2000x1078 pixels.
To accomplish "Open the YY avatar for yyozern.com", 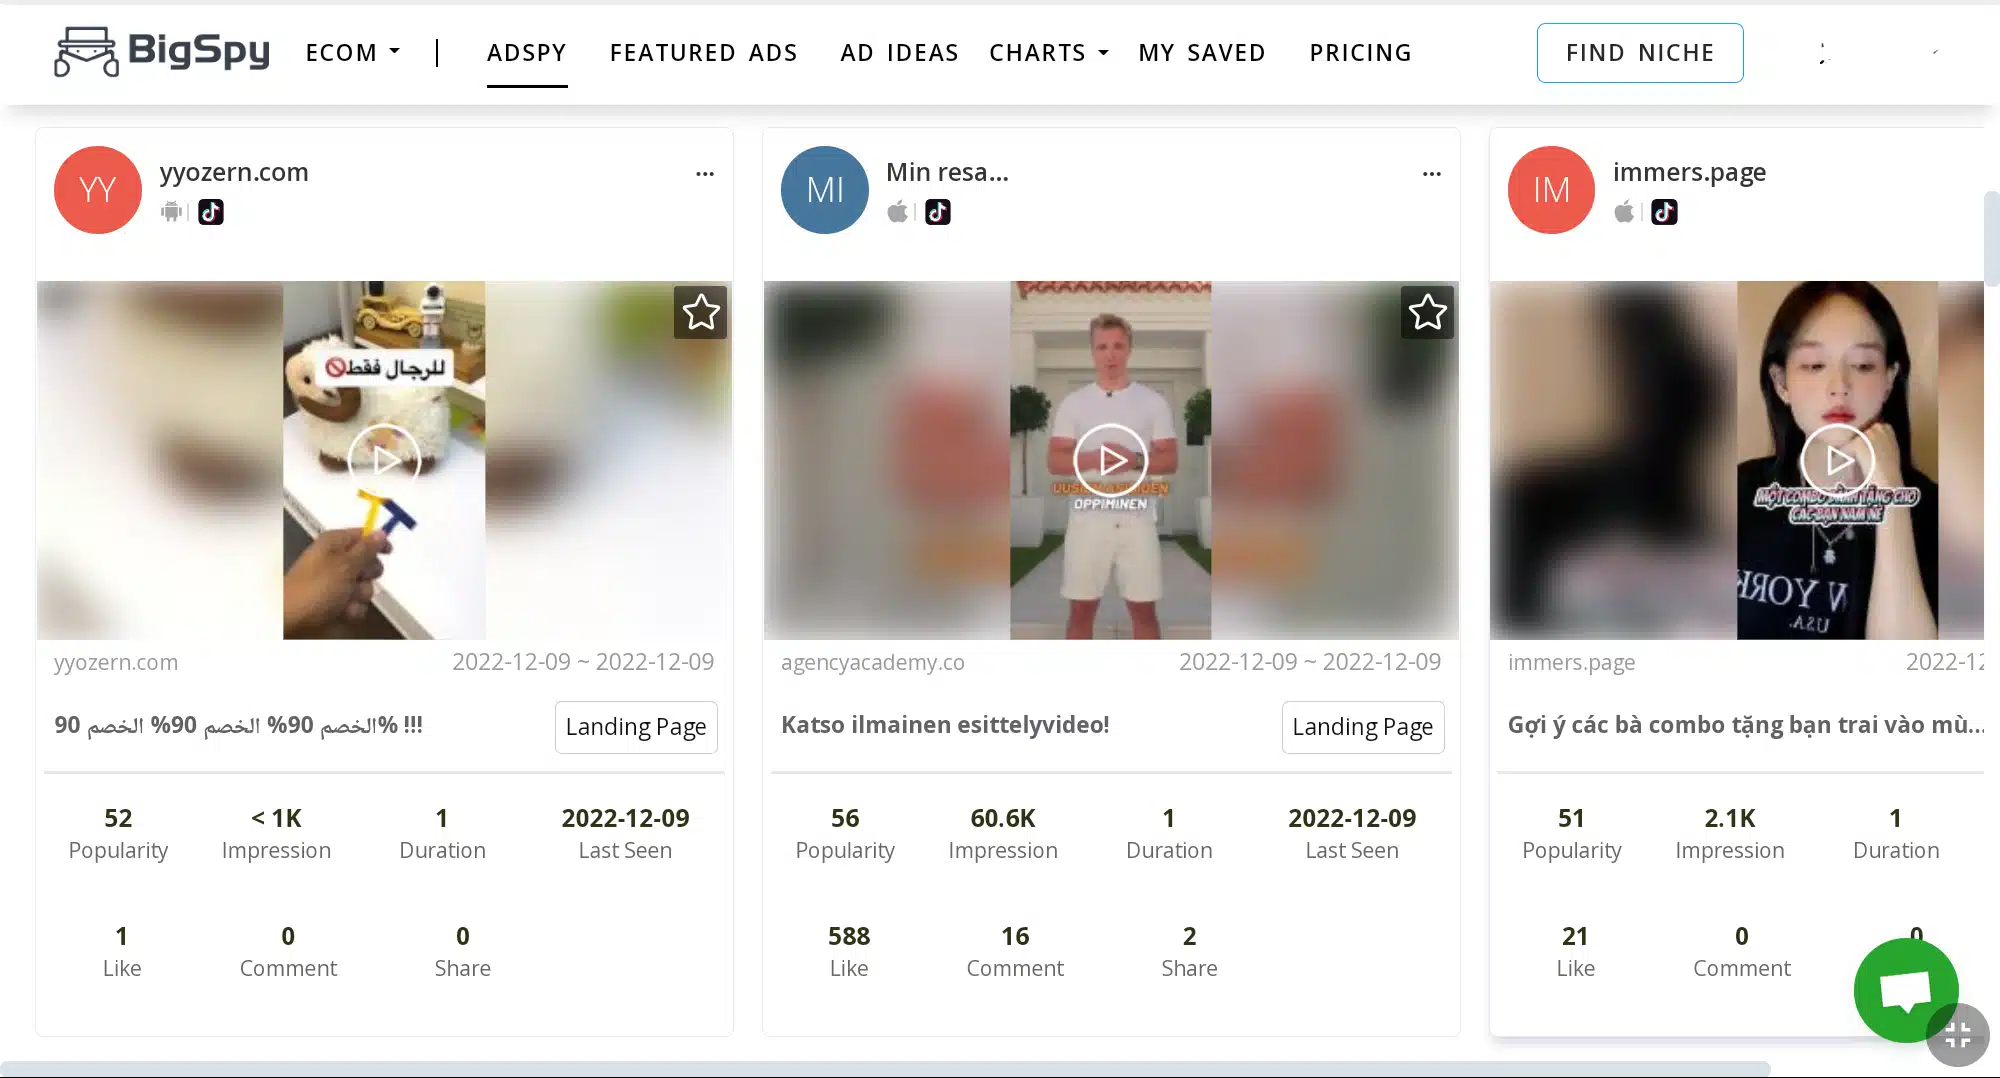I will (x=97, y=190).
